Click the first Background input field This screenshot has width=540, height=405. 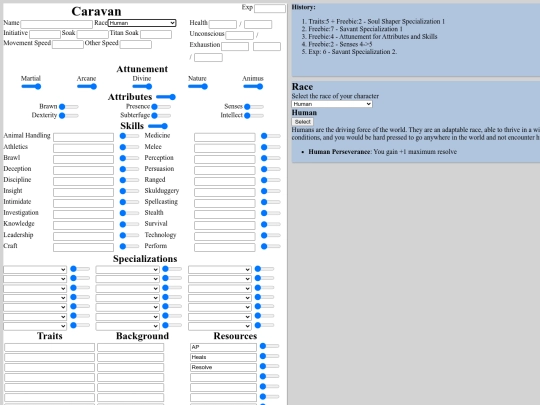pyautogui.click(x=131, y=347)
